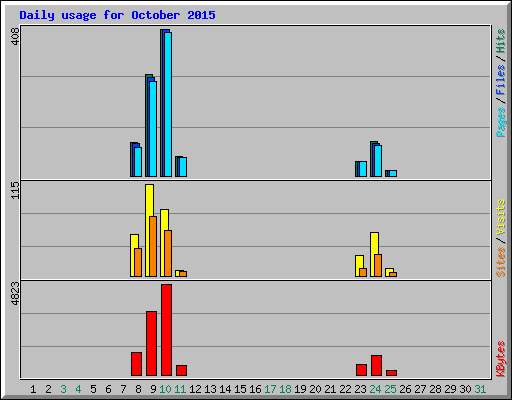Click the blue 'Files' legend label
512x400 pixels.
pos(501,80)
